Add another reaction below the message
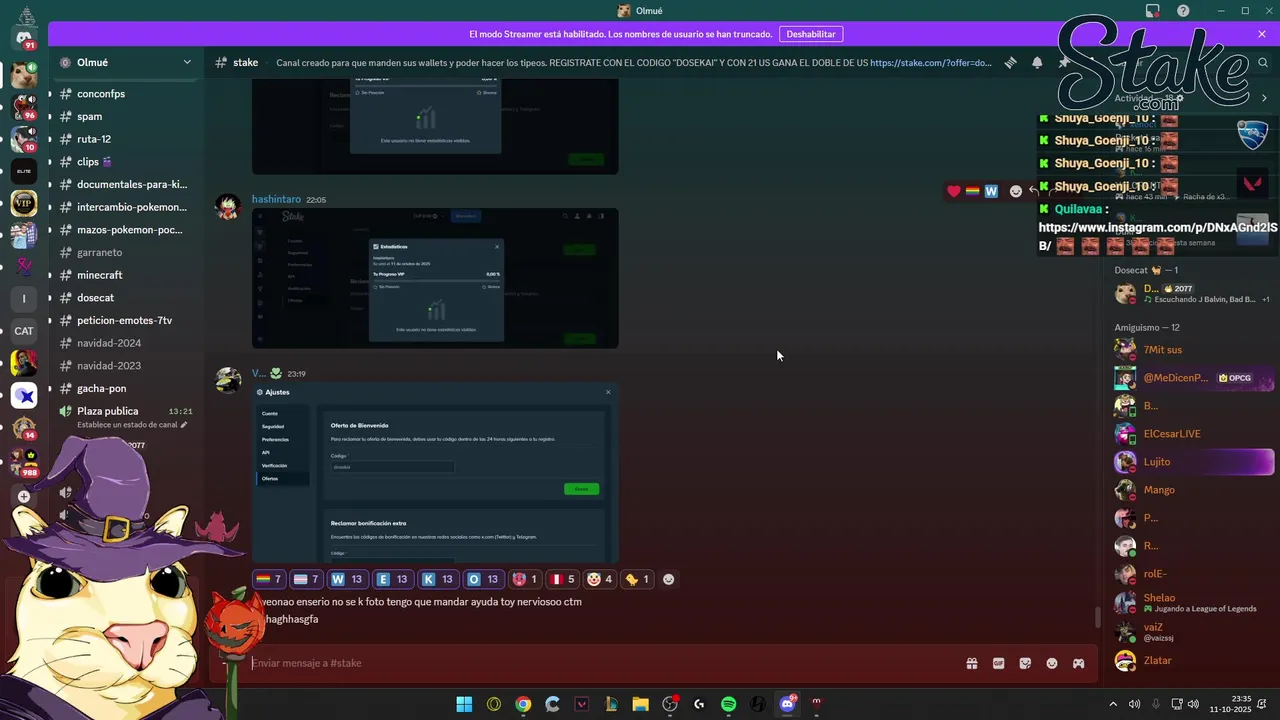1280x720 pixels. [x=669, y=579]
